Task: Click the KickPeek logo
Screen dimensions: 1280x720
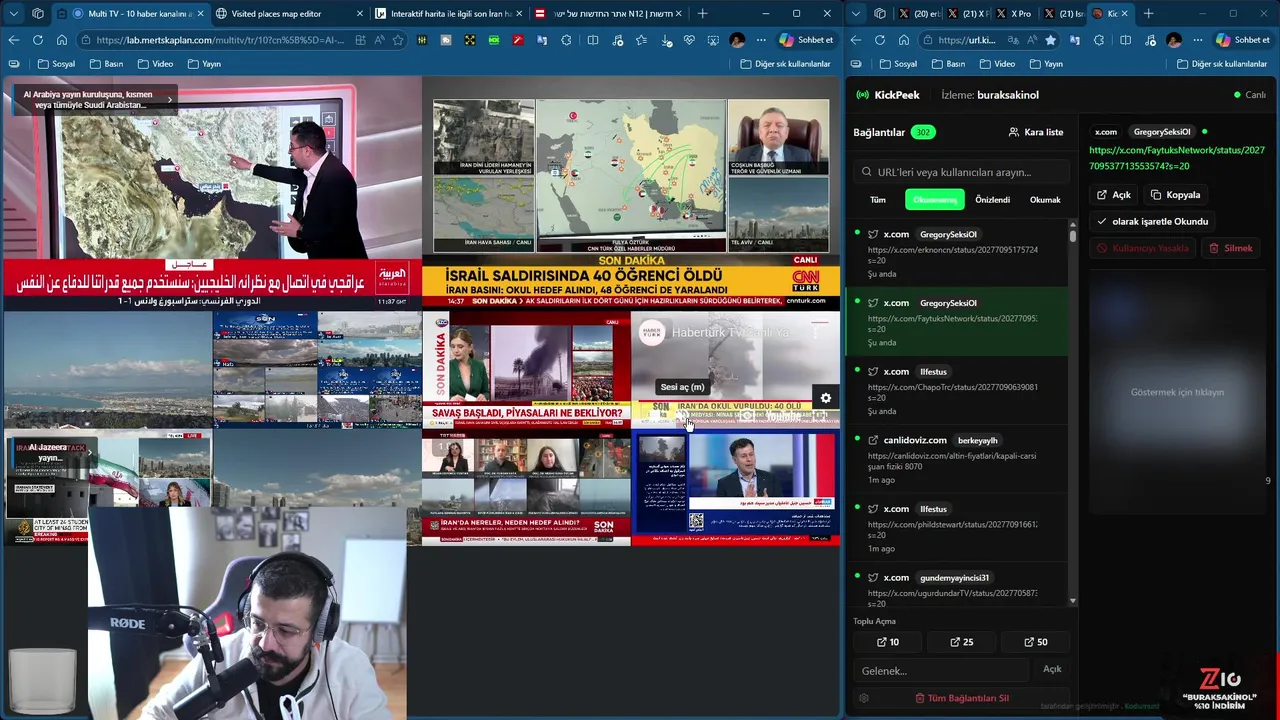Action: point(888,95)
